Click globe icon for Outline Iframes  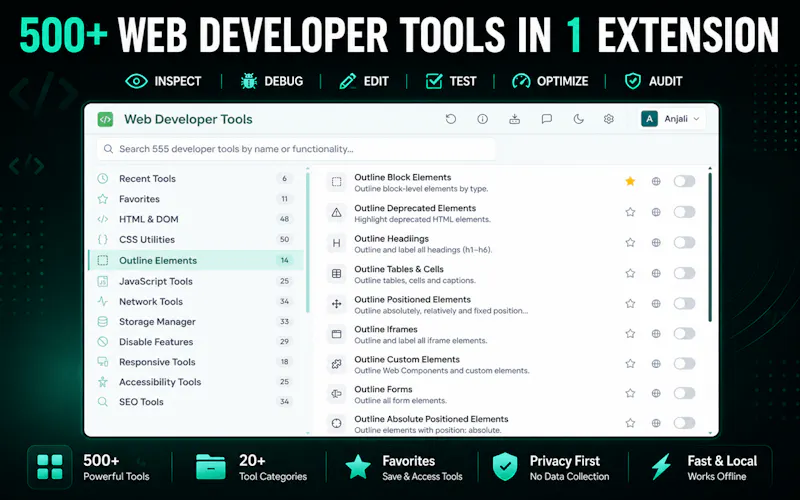[656, 334]
